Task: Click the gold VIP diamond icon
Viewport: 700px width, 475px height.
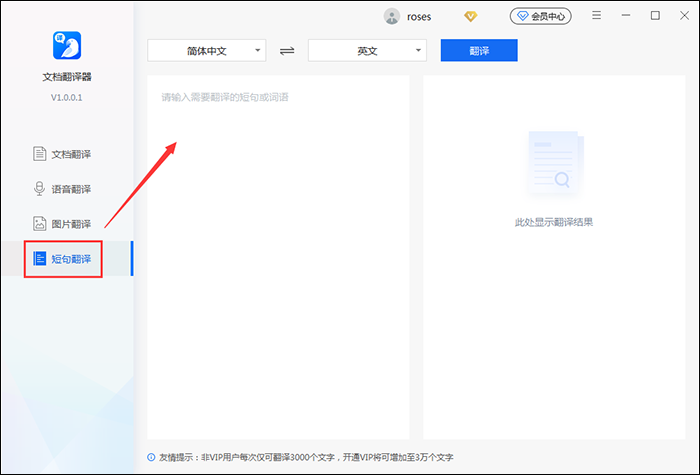Action: tap(471, 16)
